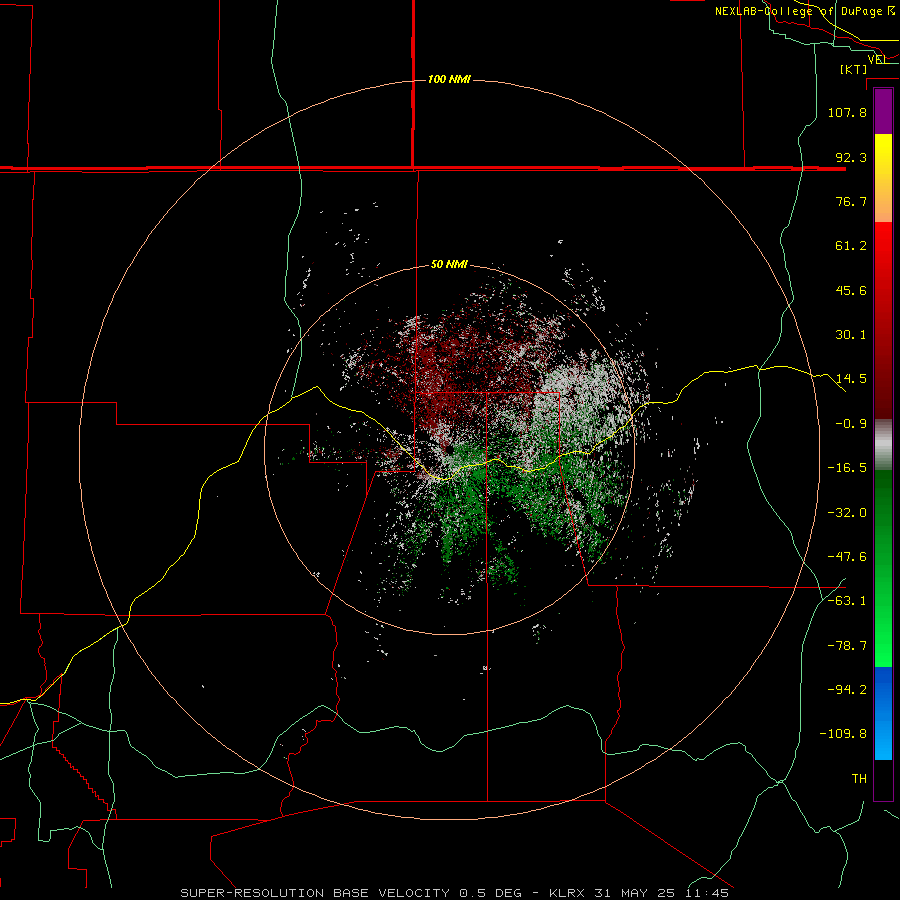Click the 107.8 value on velocity scale
Screen dimensions: 900x900
(x=847, y=112)
